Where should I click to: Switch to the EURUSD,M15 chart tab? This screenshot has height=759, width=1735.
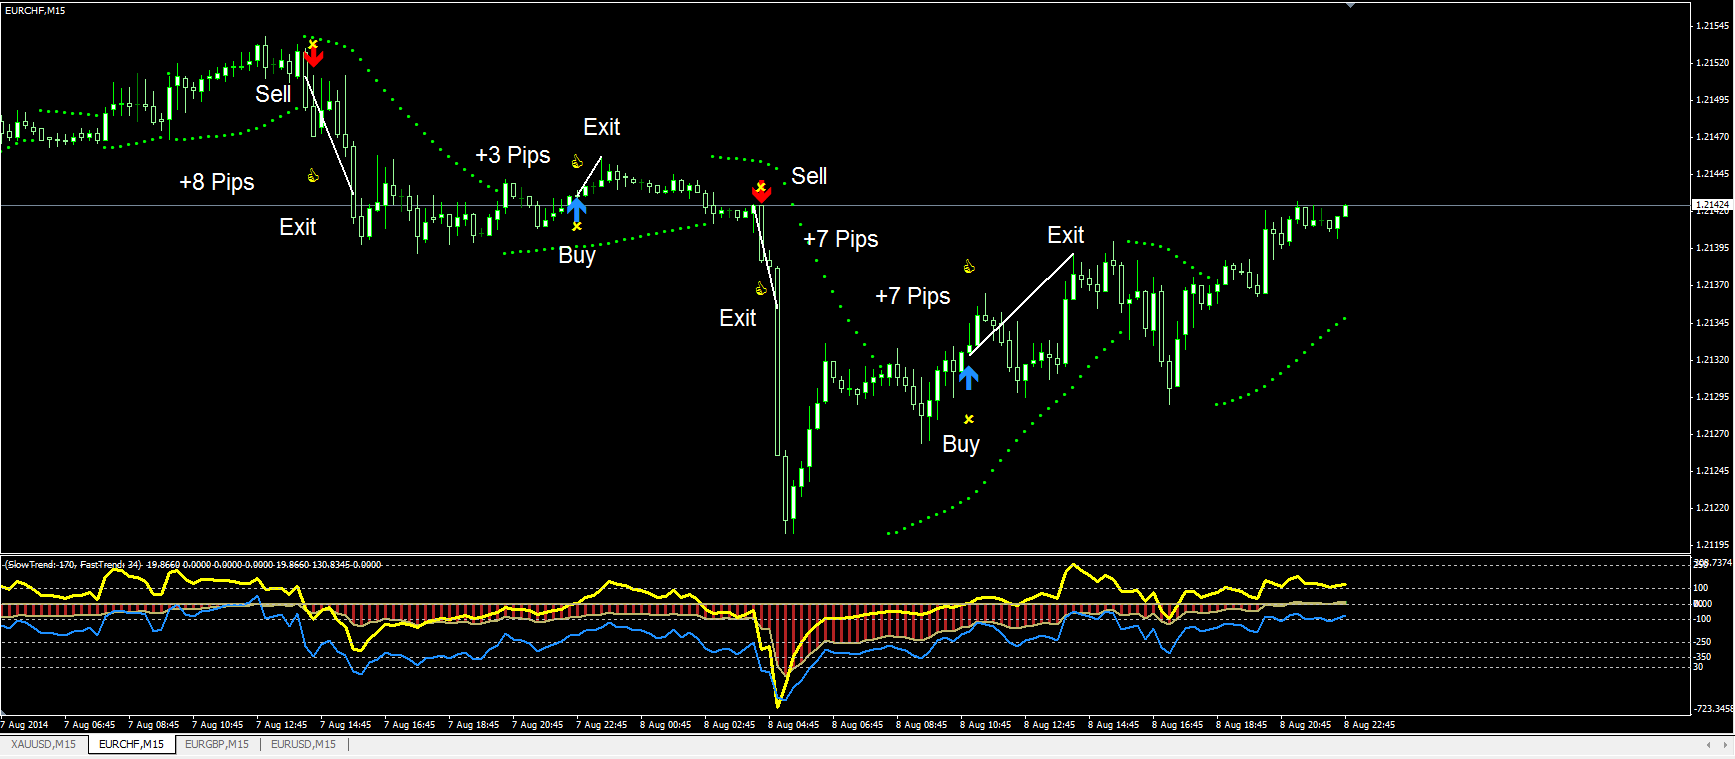(x=303, y=744)
